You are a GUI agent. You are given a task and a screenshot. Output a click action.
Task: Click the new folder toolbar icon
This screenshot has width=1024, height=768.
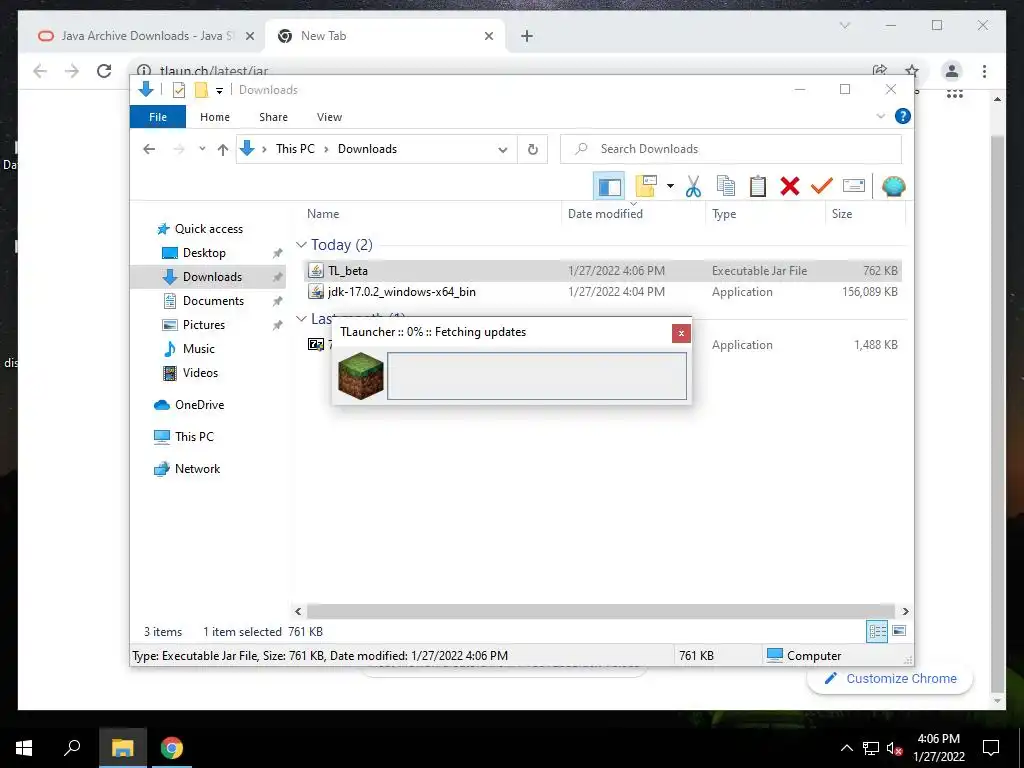pyautogui.click(x=646, y=187)
